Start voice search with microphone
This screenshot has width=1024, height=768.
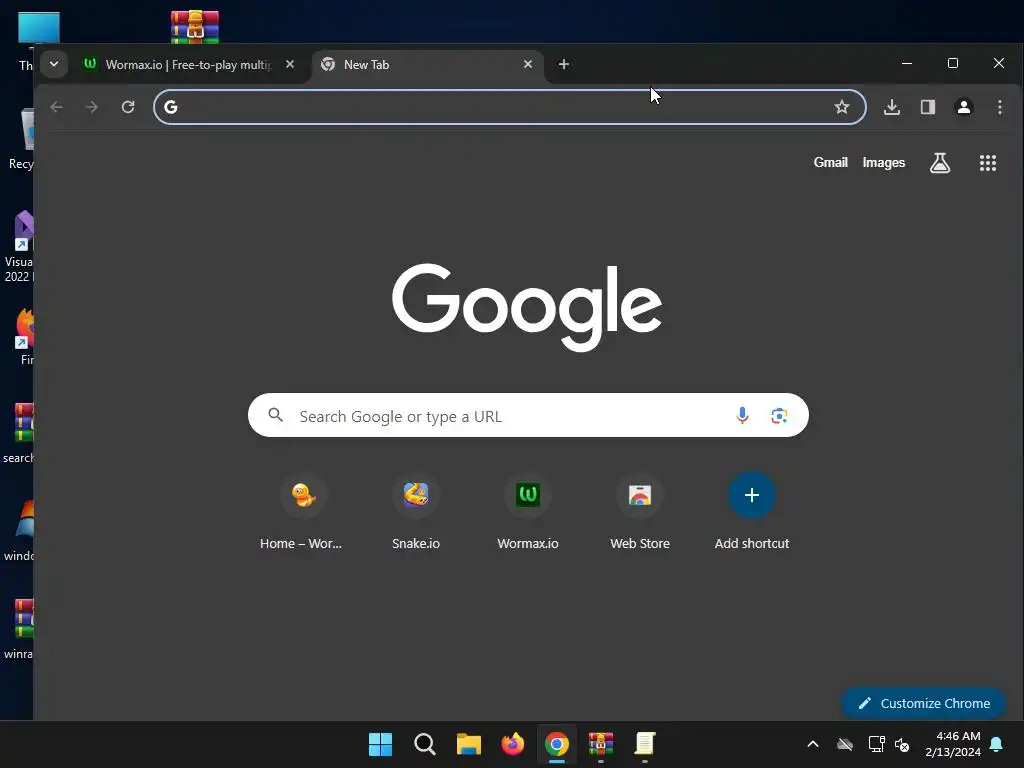point(742,415)
